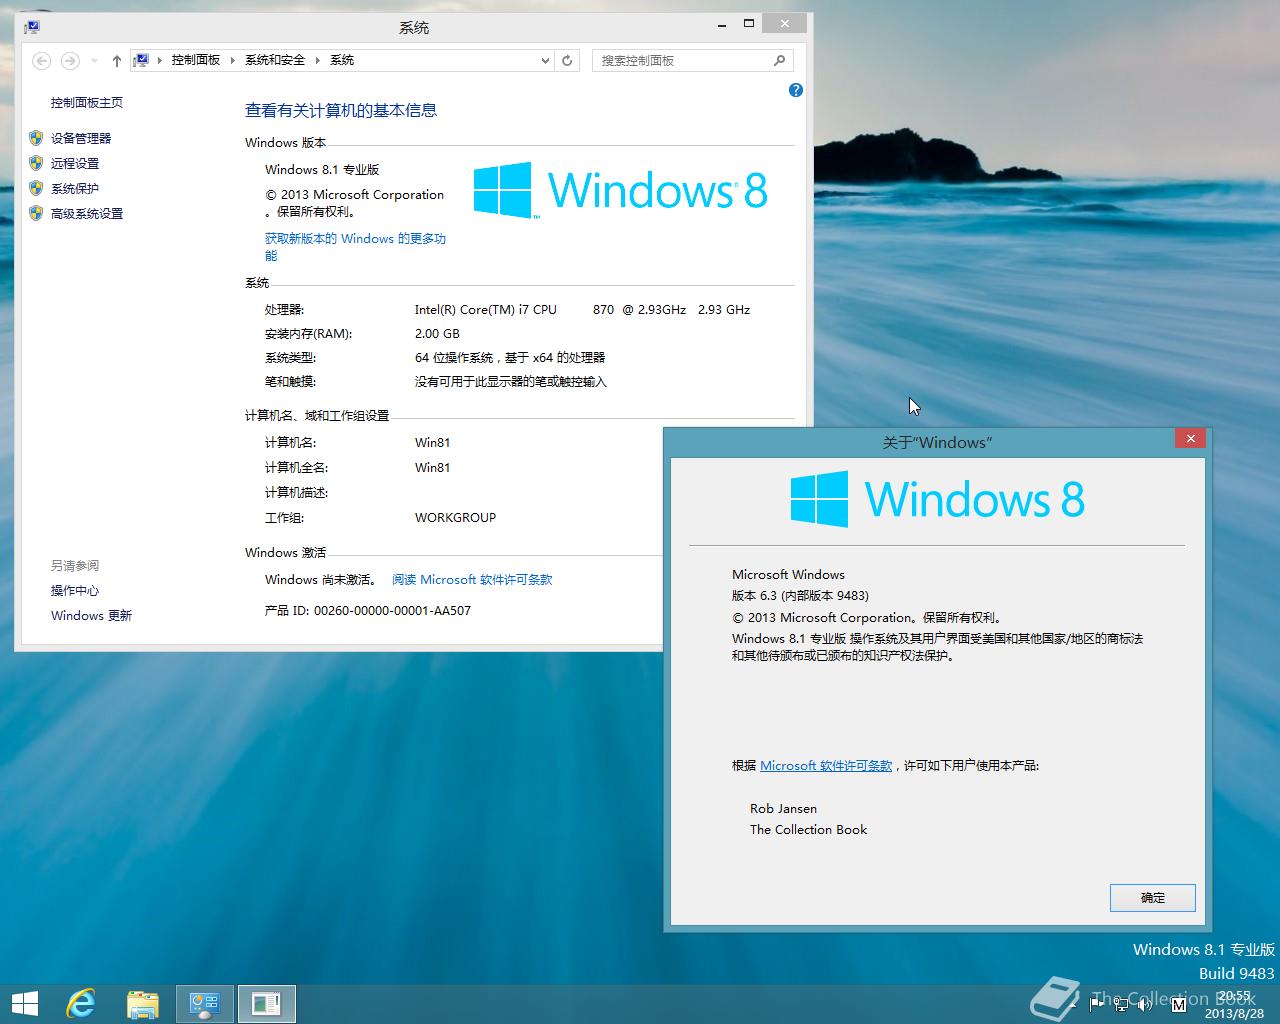Image resolution: width=1280 pixels, height=1024 pixels.
Task: Click installed memory value 2.00 GB
Action: coord(437,333)
